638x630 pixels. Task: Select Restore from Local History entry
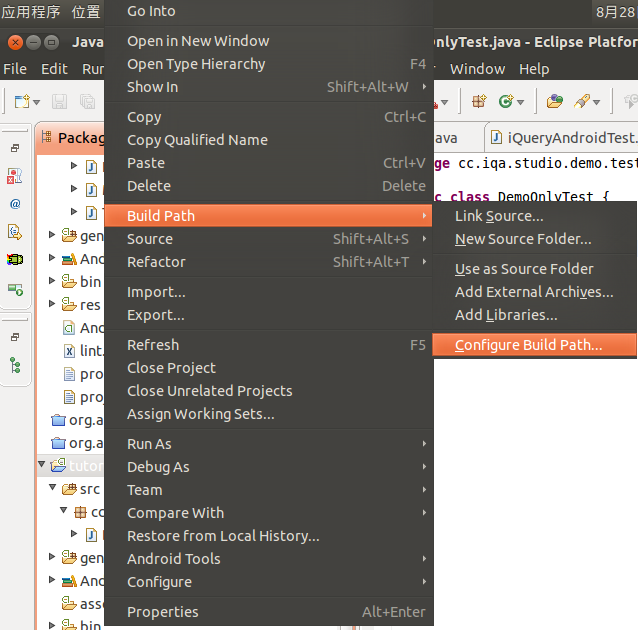[x=269, y=536]
